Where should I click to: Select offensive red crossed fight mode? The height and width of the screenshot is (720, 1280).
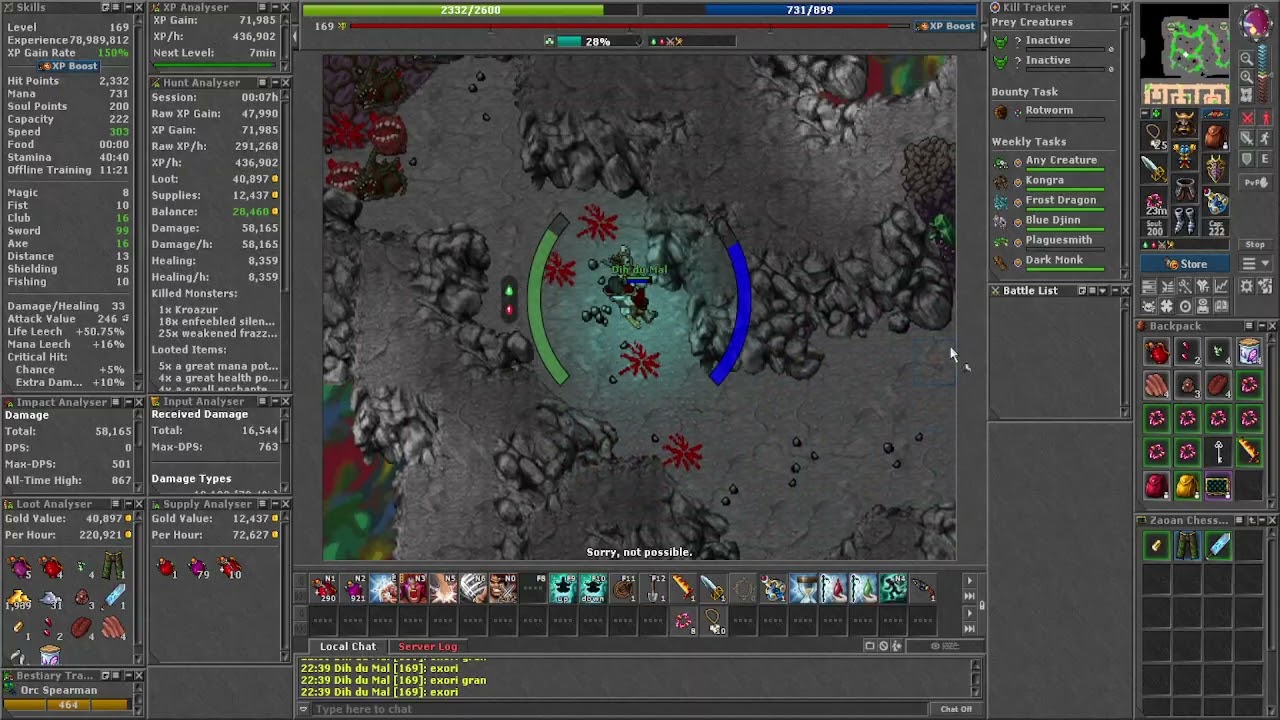(x=1248, y=118)
